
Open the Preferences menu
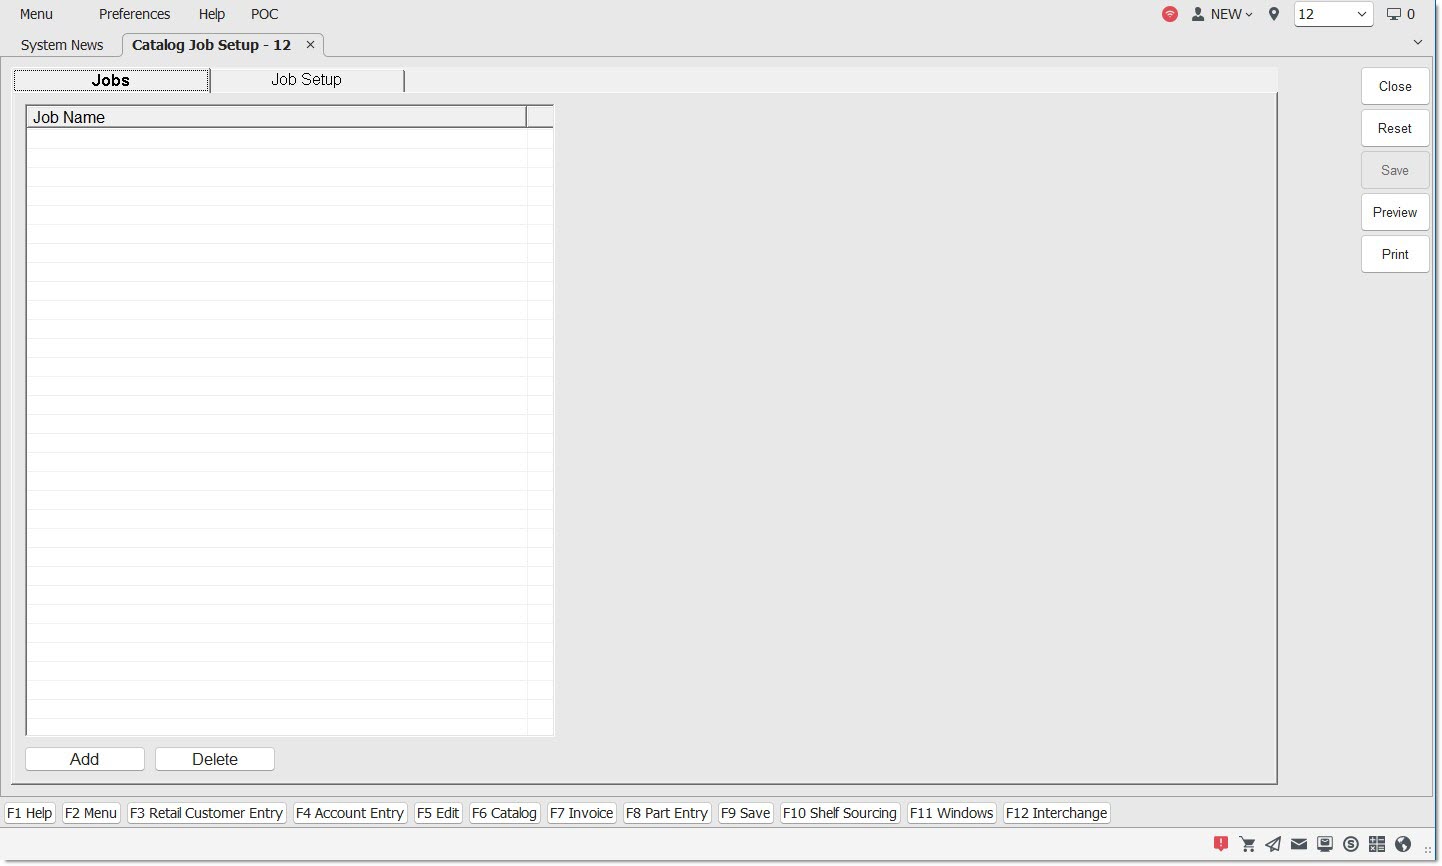134,14
